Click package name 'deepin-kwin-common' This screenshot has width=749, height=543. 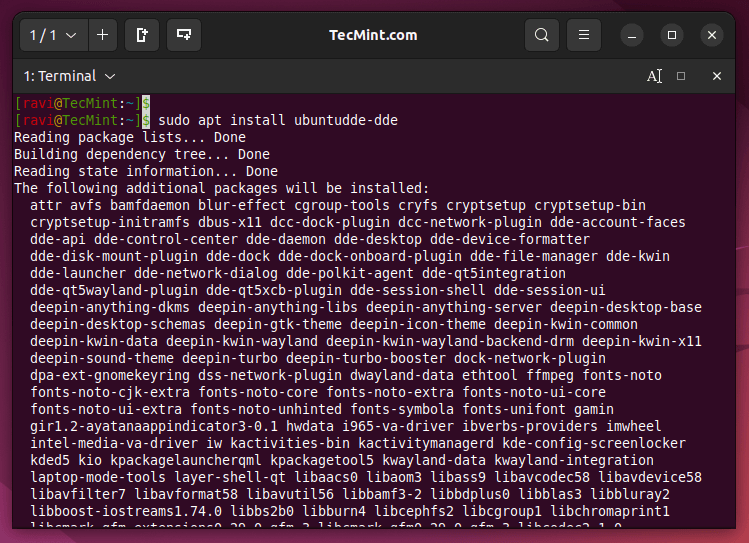(566, 324)
